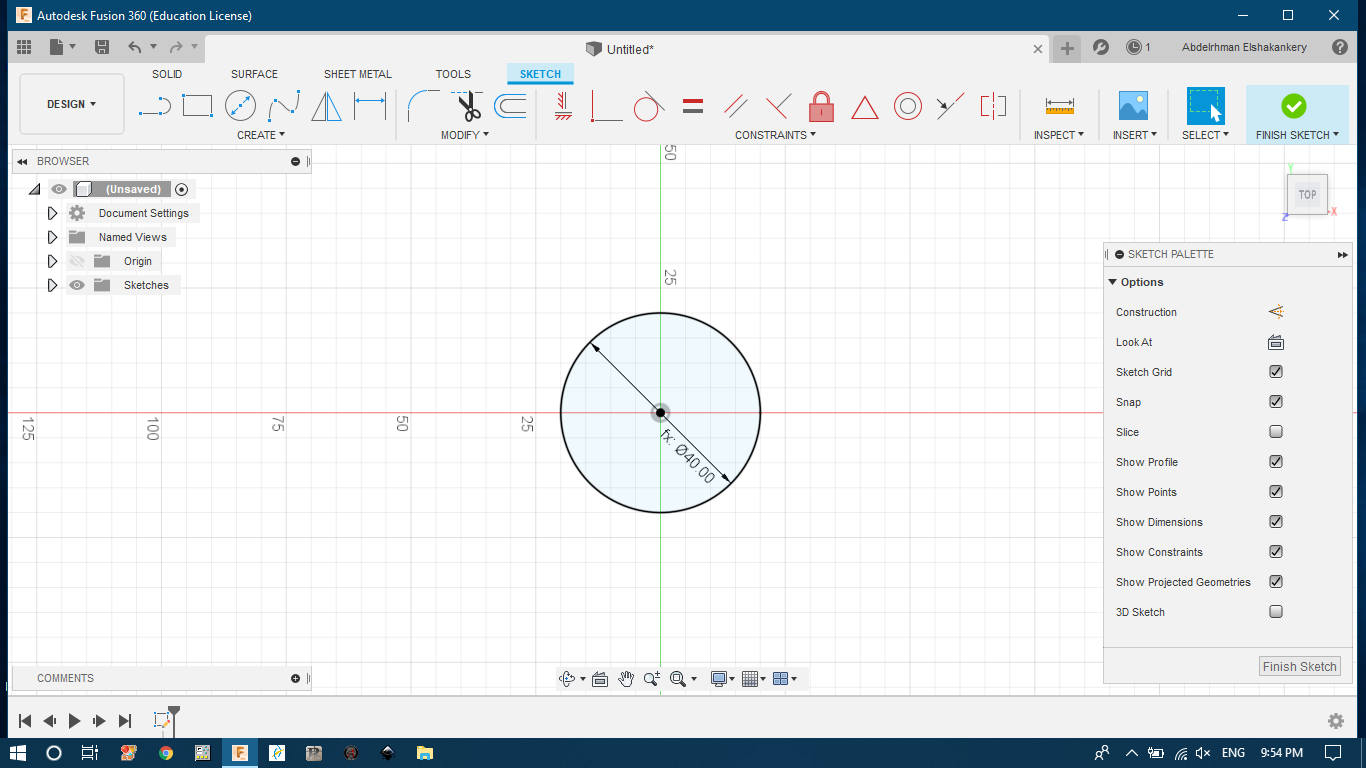Apply the Fix/Unfix lock constraint

tap(821, 105)
